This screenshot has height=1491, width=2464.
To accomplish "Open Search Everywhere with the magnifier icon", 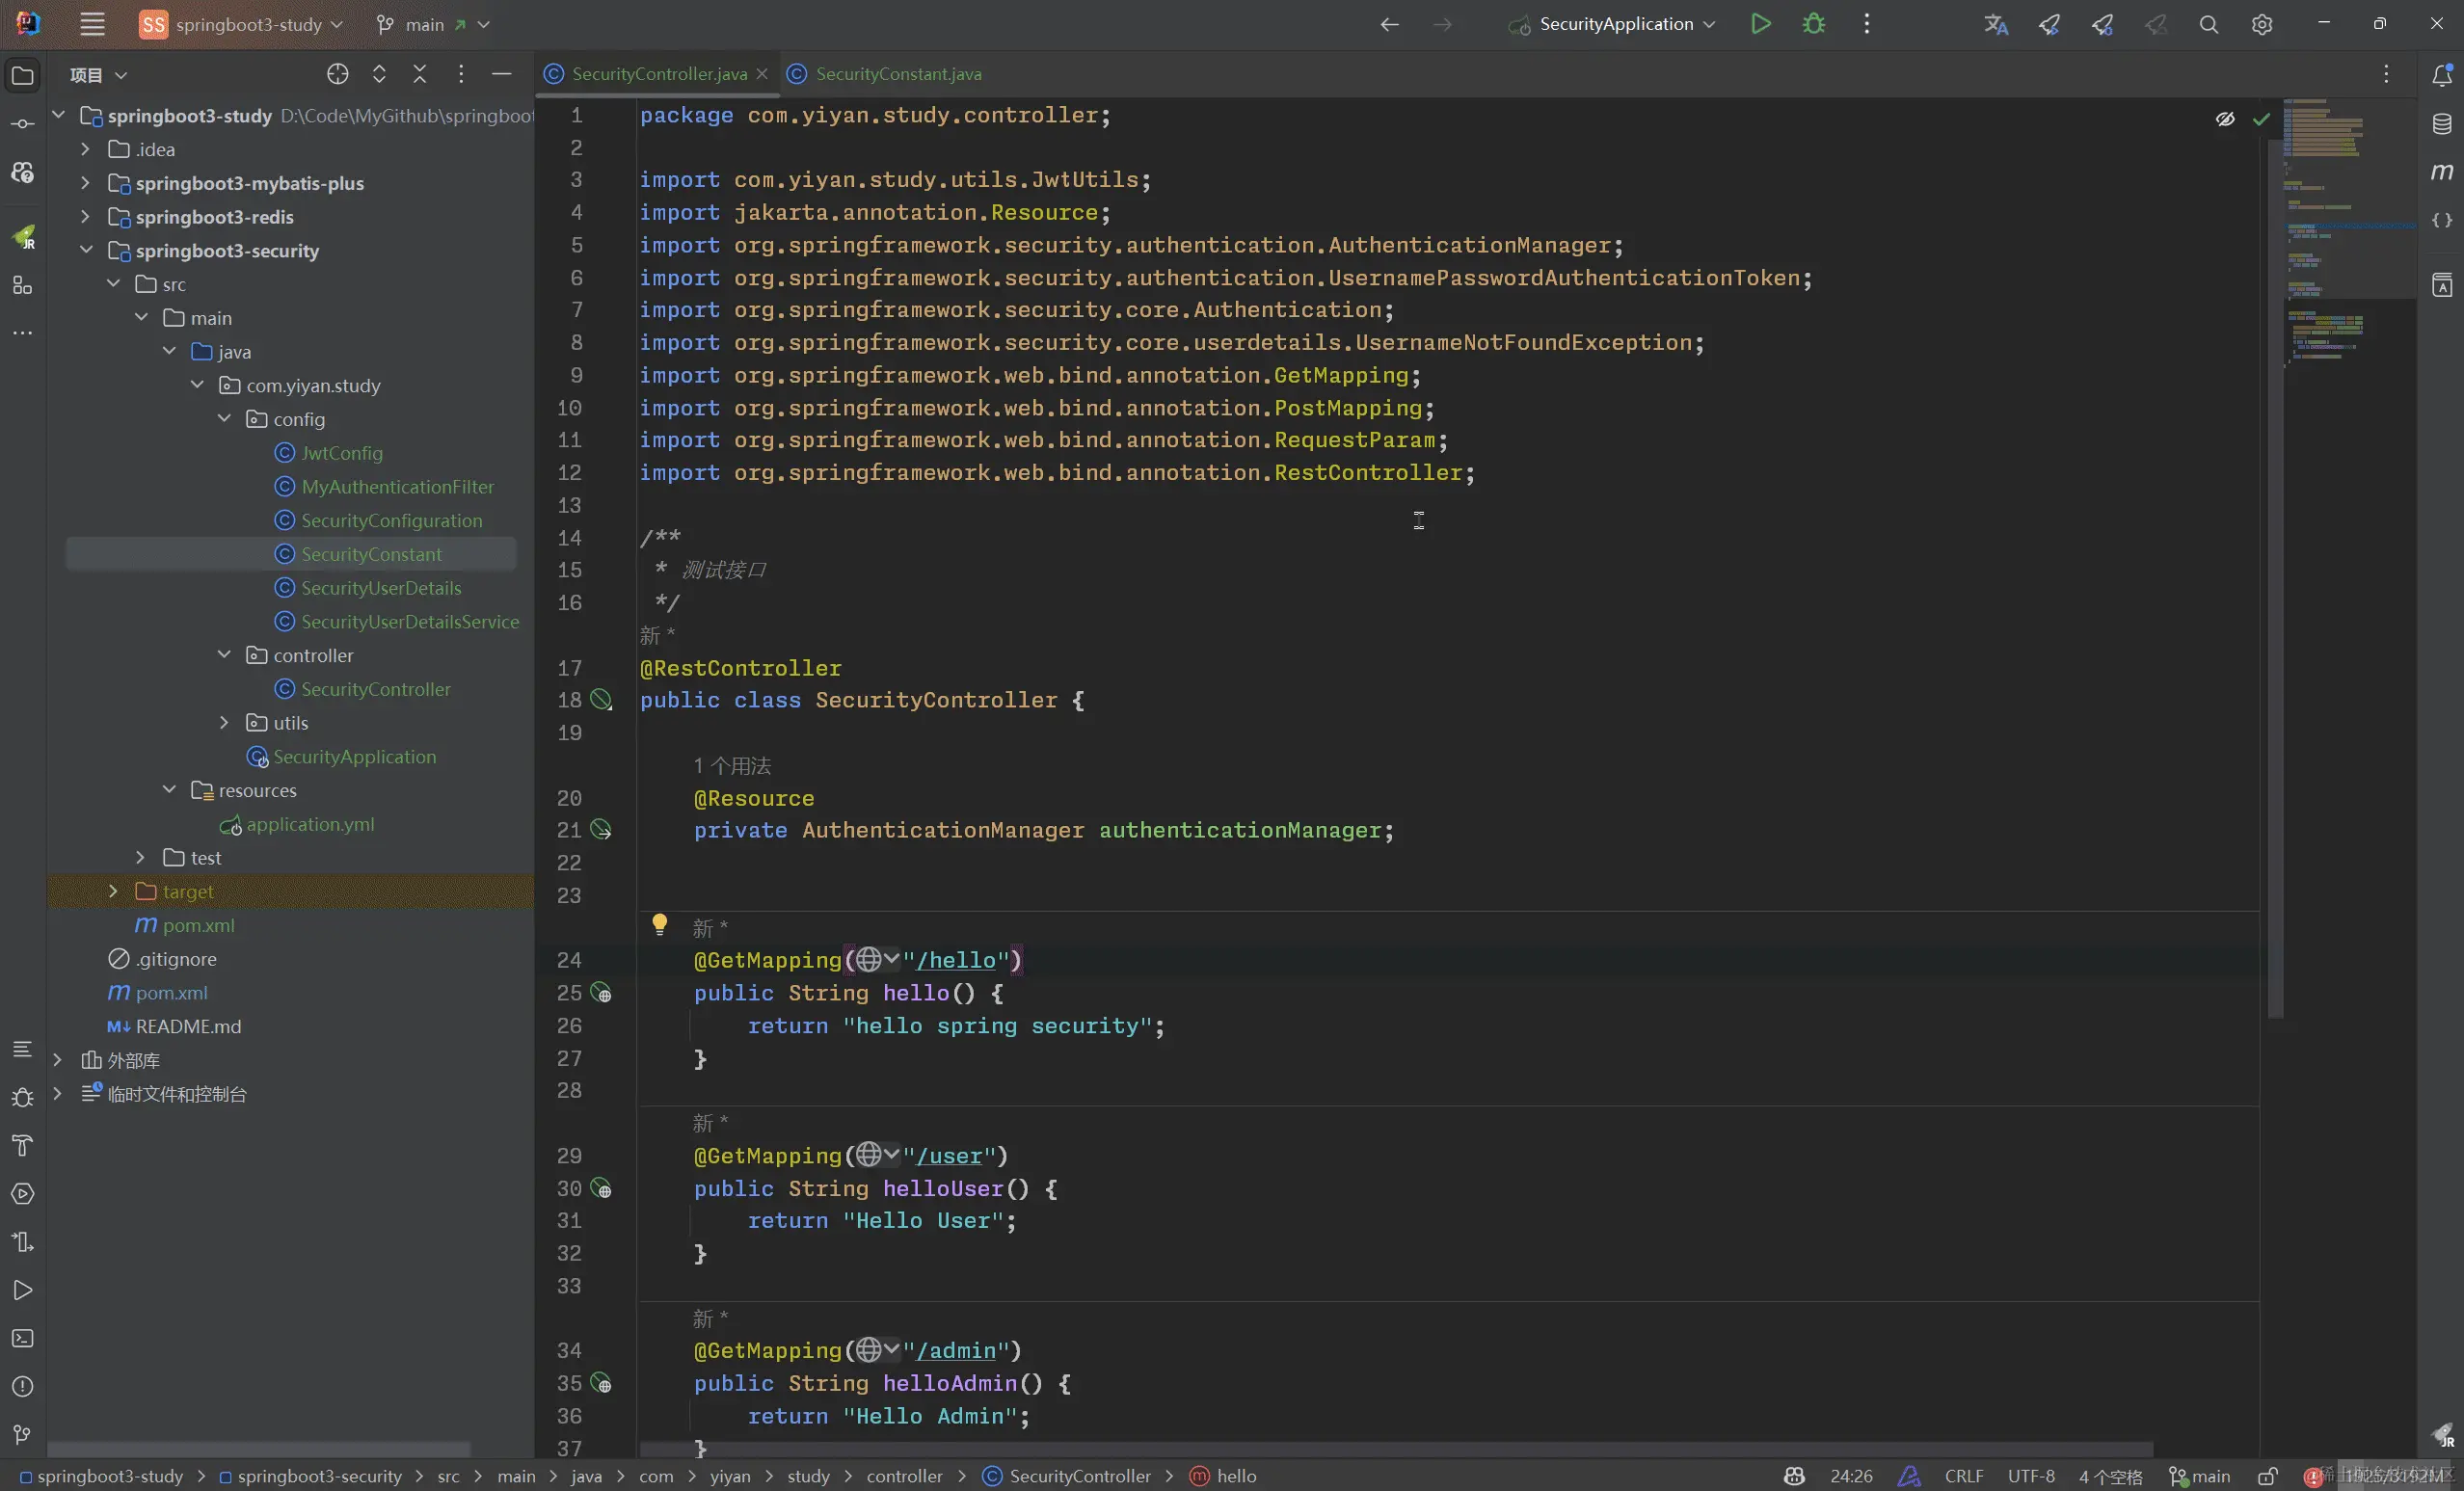I will pyautogui.click(x=2209, y=24).
